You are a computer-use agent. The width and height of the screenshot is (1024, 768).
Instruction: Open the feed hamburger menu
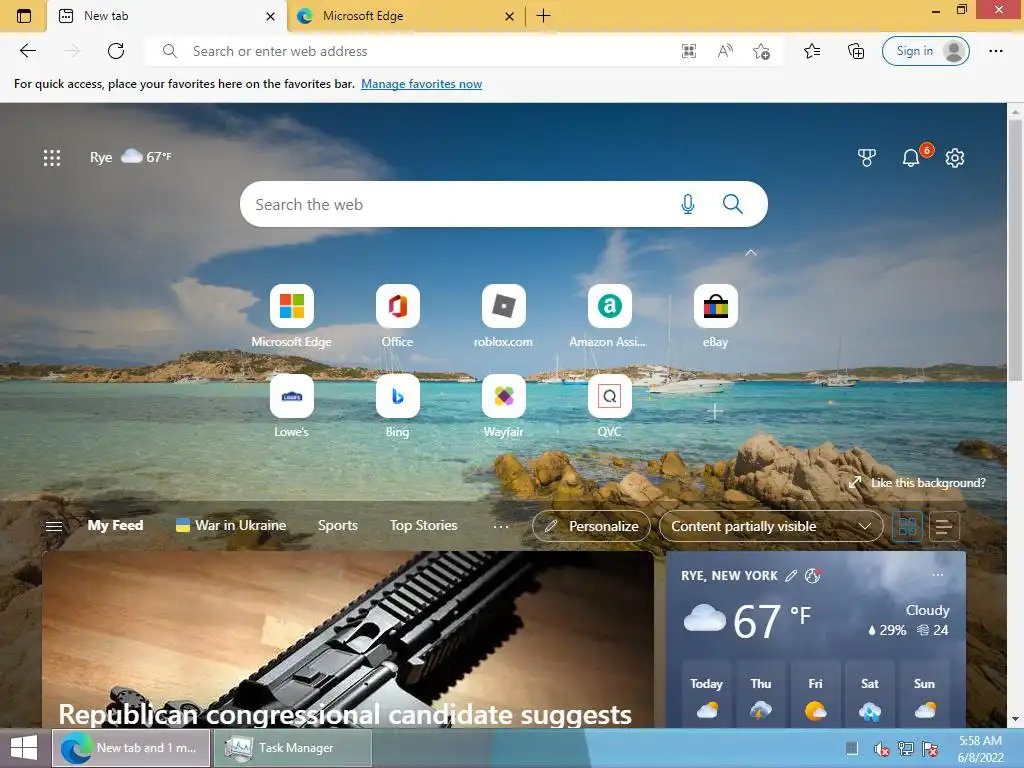pos(54,526)
